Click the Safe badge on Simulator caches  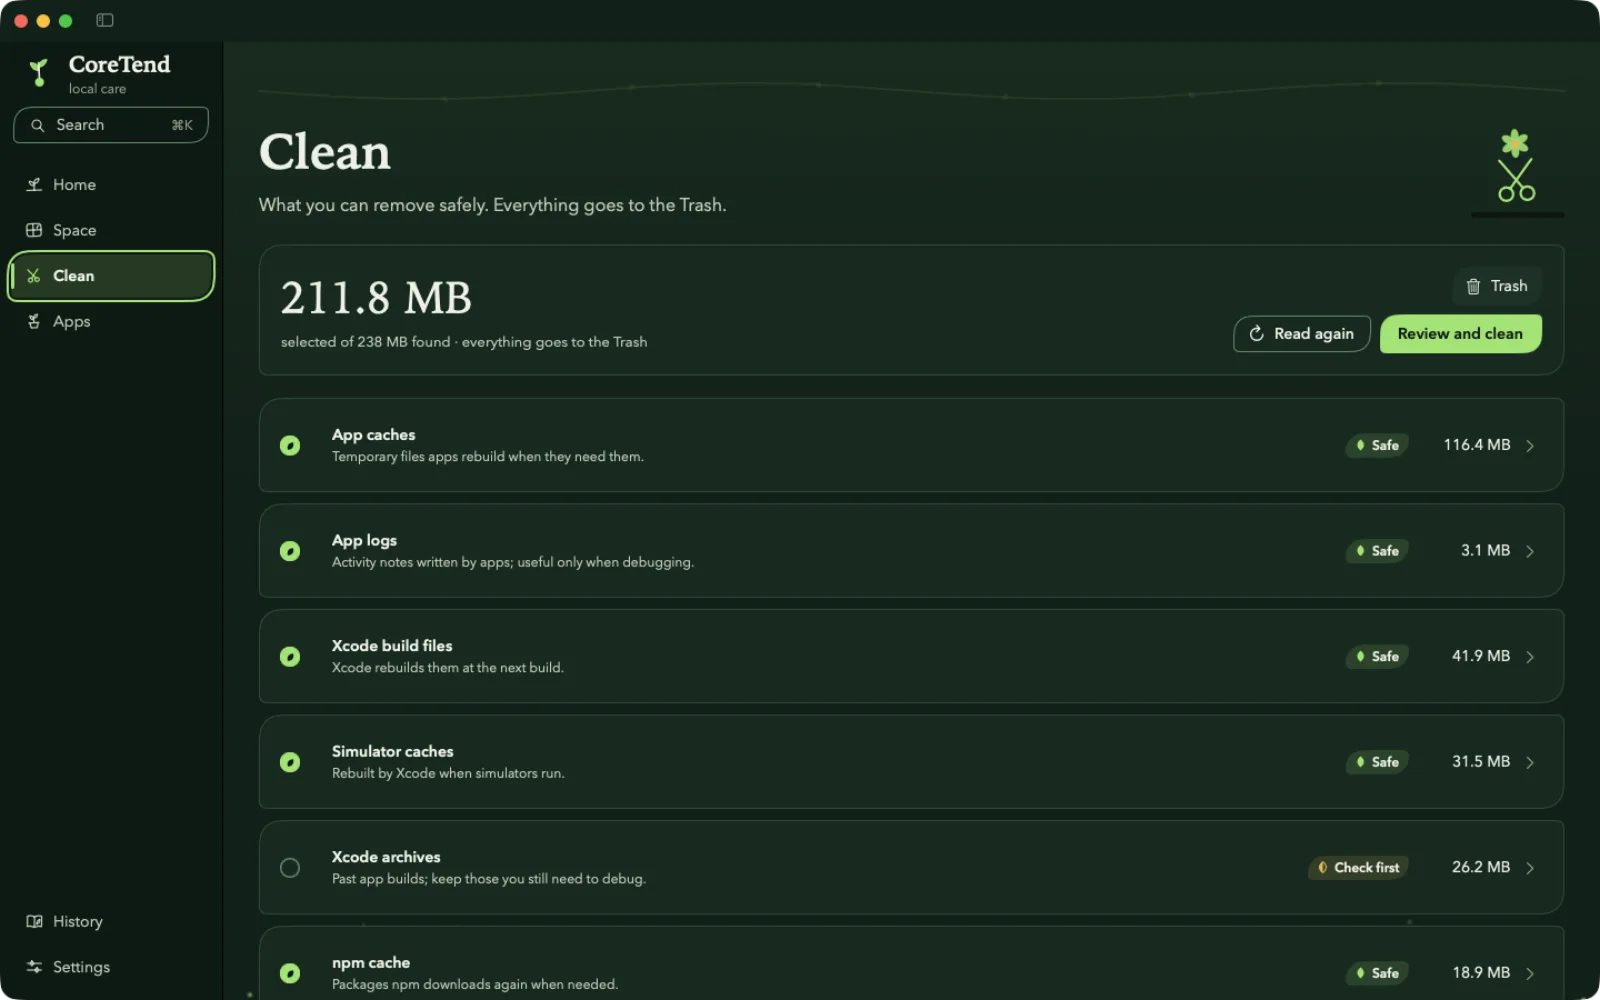(x=1377, y=762)
